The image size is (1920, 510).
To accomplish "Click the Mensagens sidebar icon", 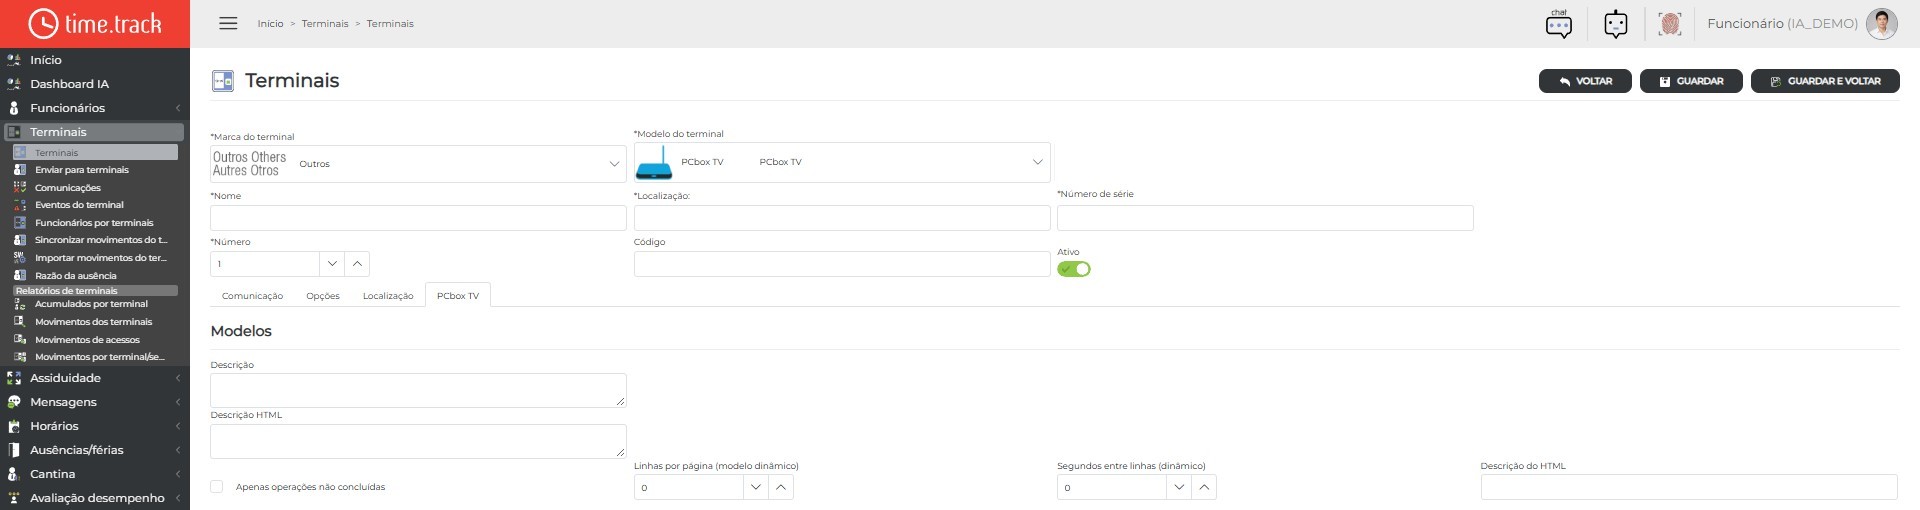I will (14, 402).
